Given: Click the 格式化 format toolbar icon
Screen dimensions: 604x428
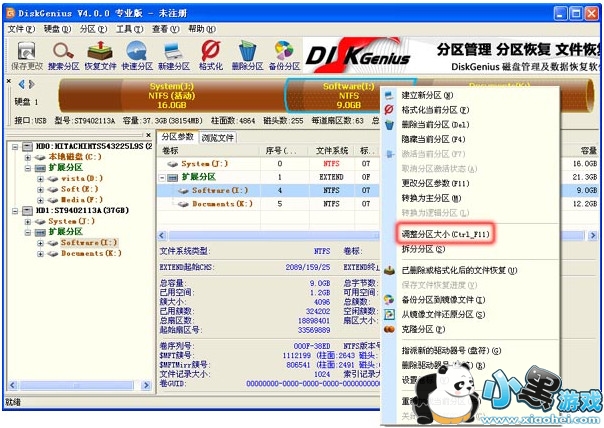Looking at the screenshot, I should click(x=211, y=55).
